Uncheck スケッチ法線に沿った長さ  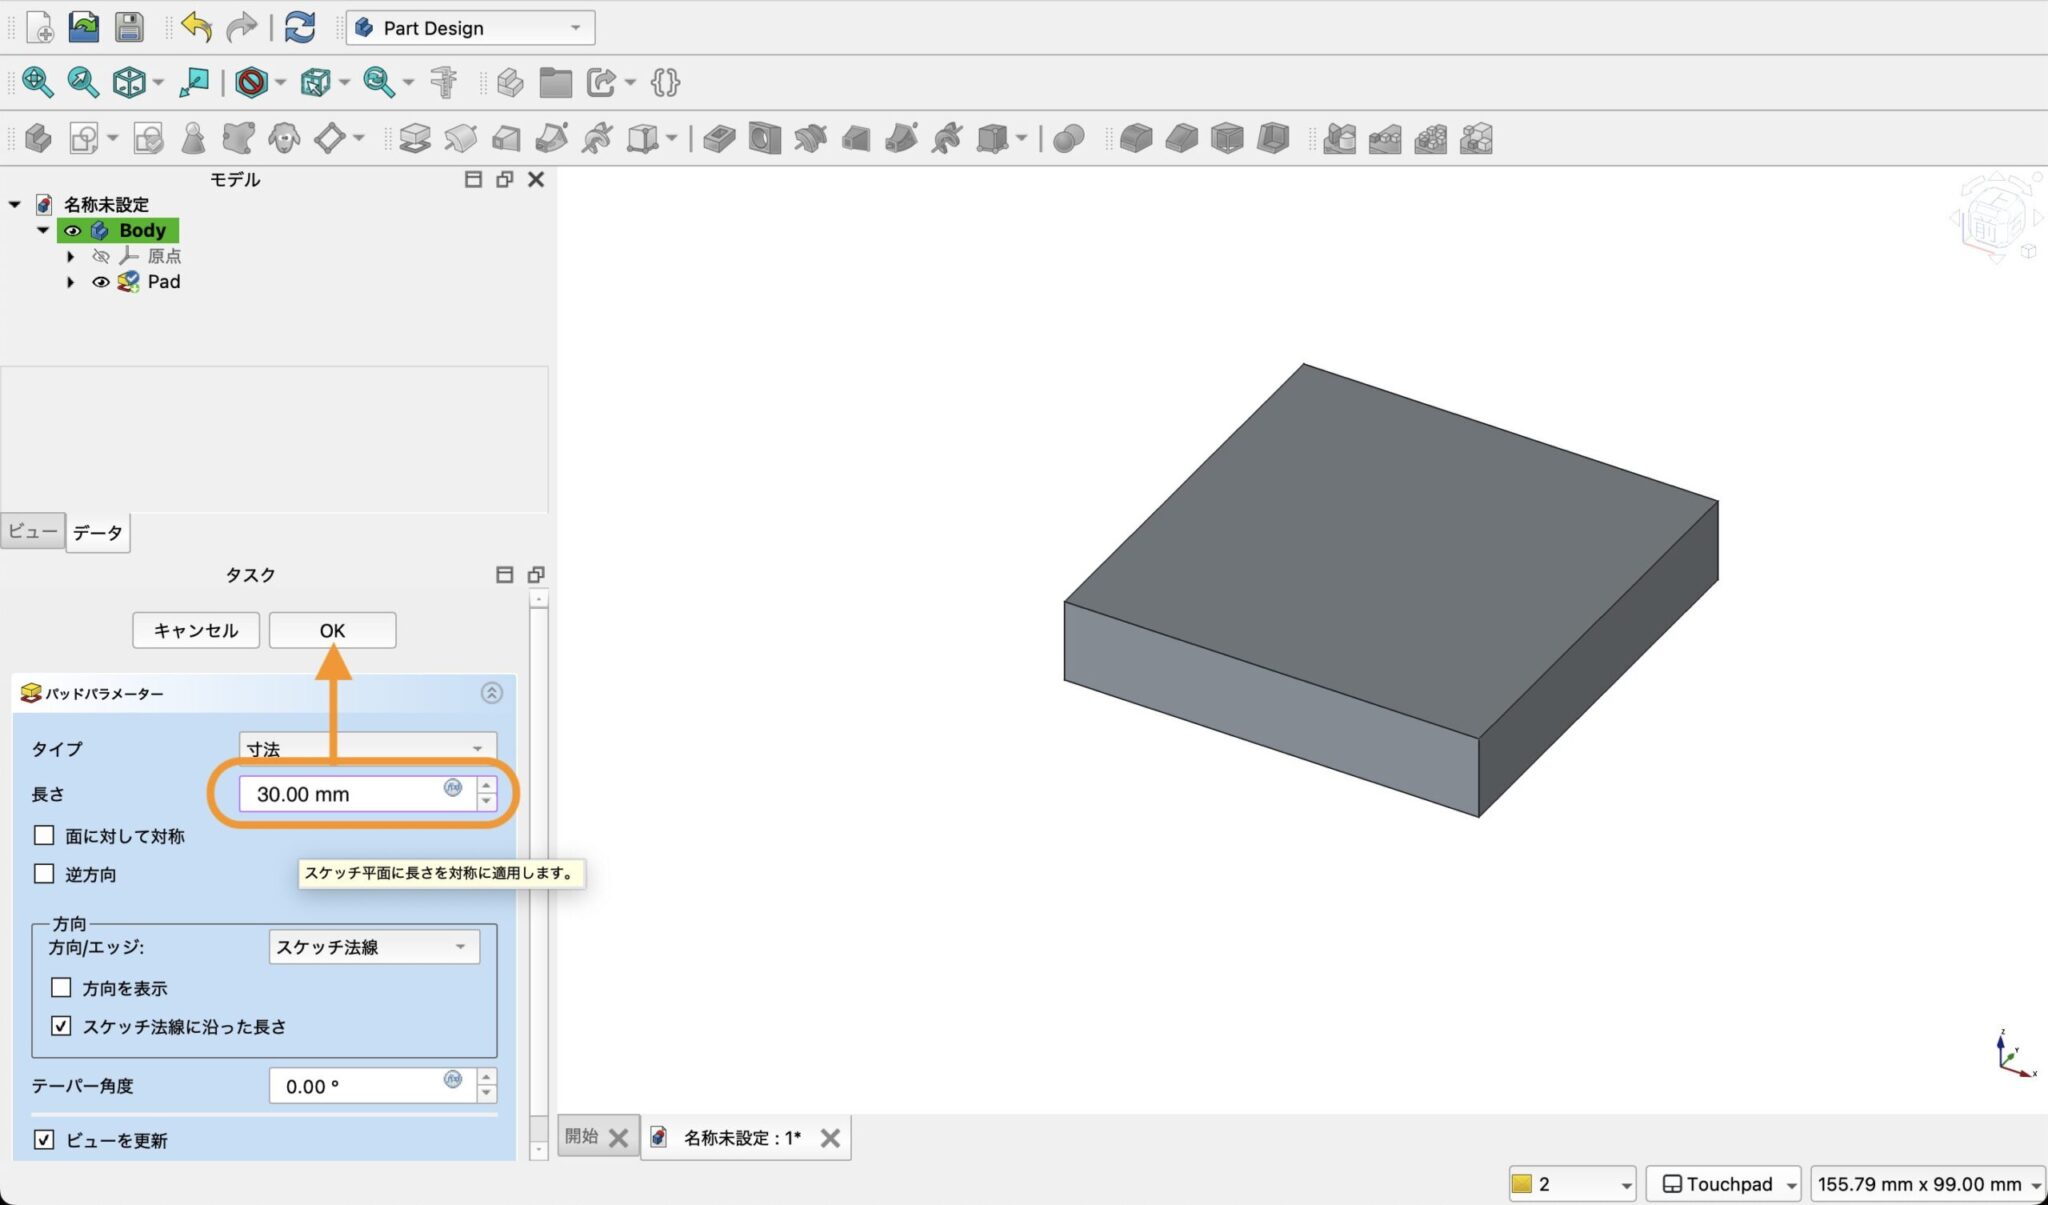click(x=61, y=1025)
